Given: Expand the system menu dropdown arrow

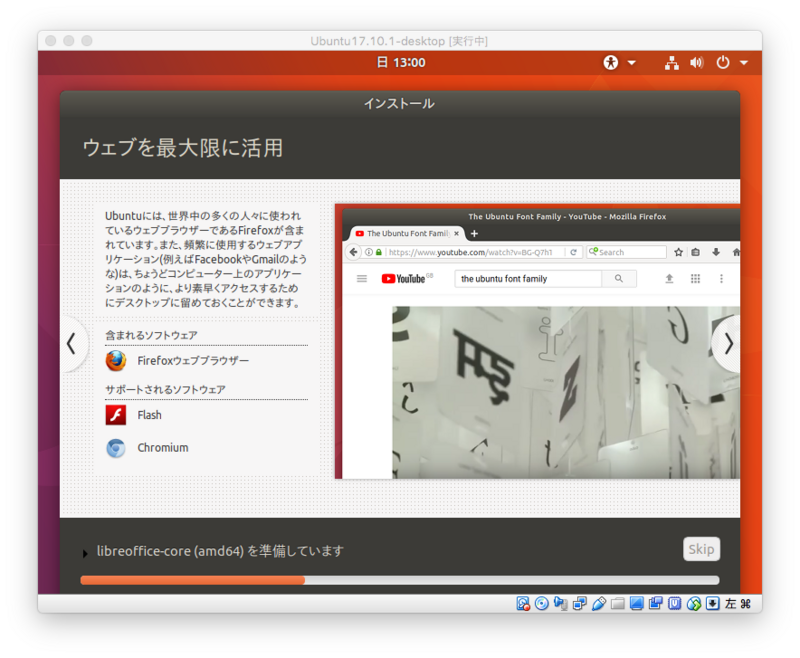Looking at the screenshot, I should pos(744,63).
